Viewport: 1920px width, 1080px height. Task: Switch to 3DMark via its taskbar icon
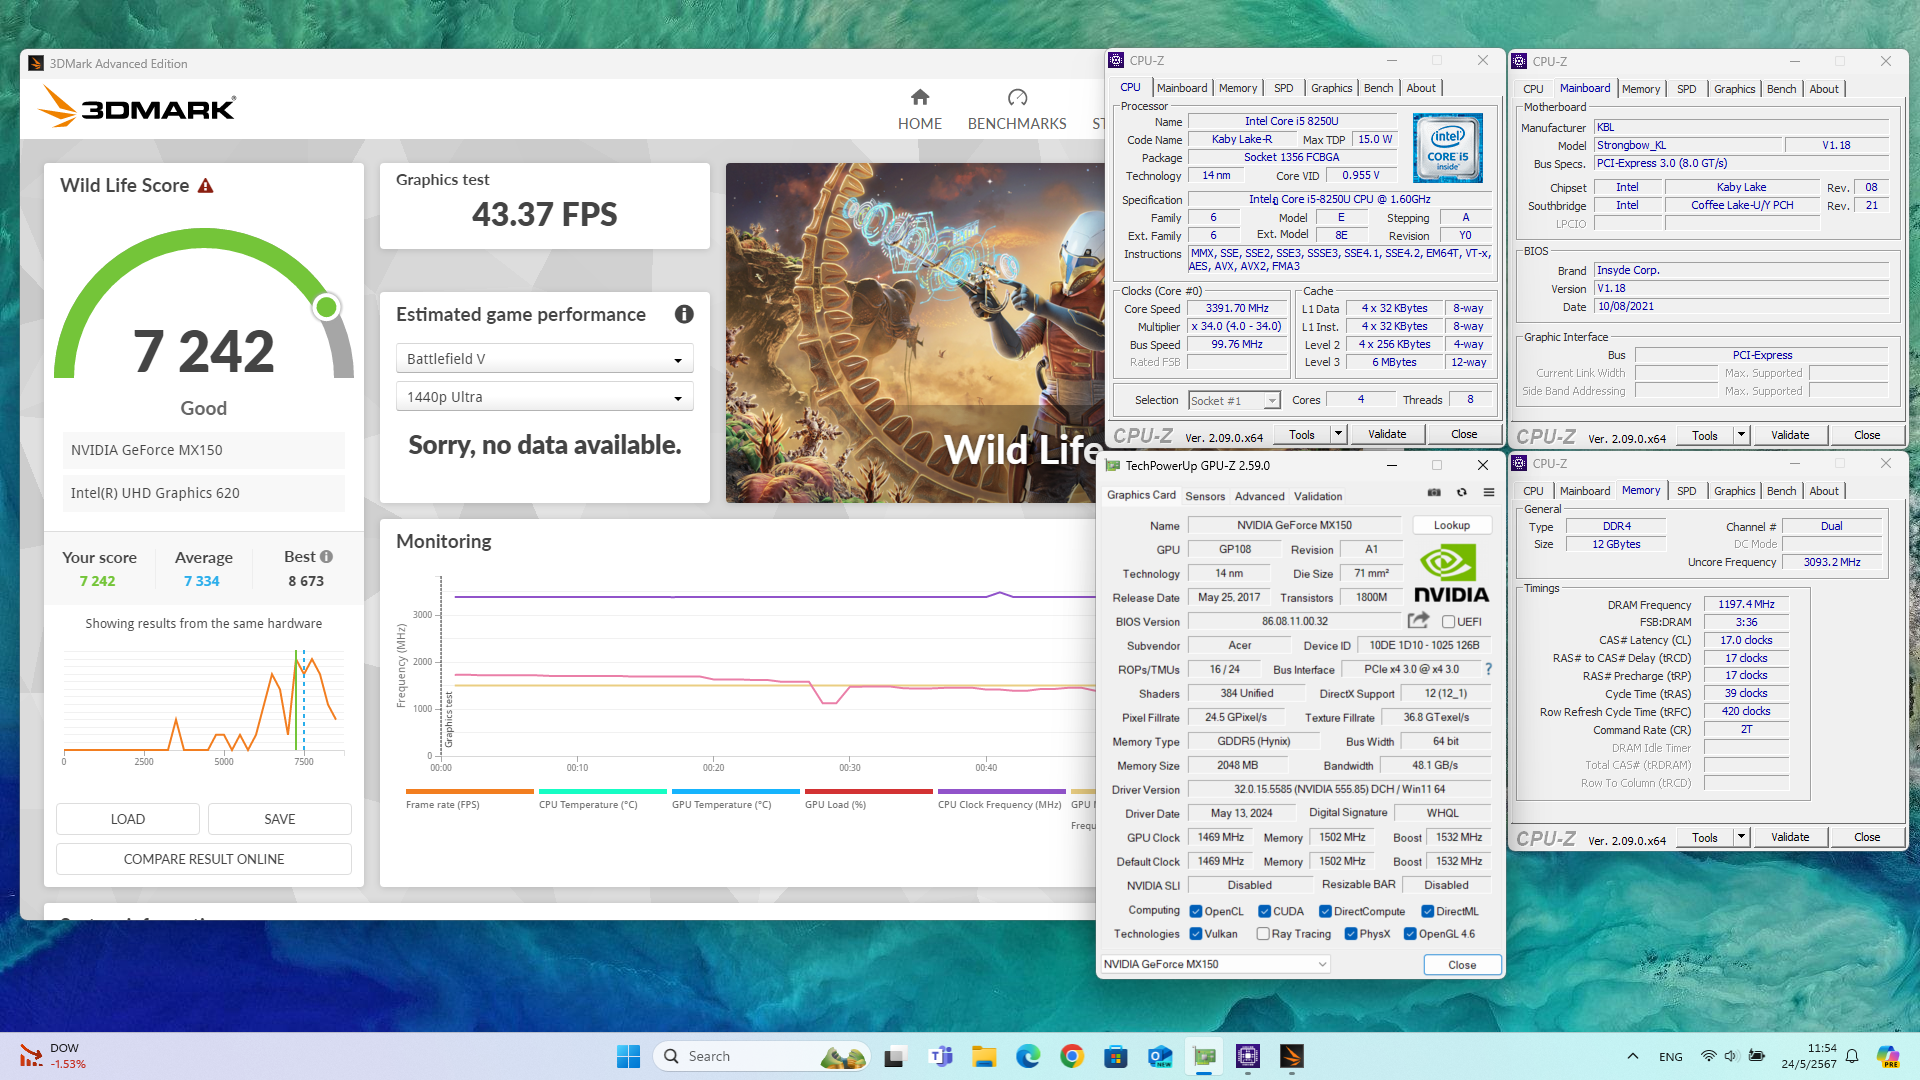point(1292,1057)
